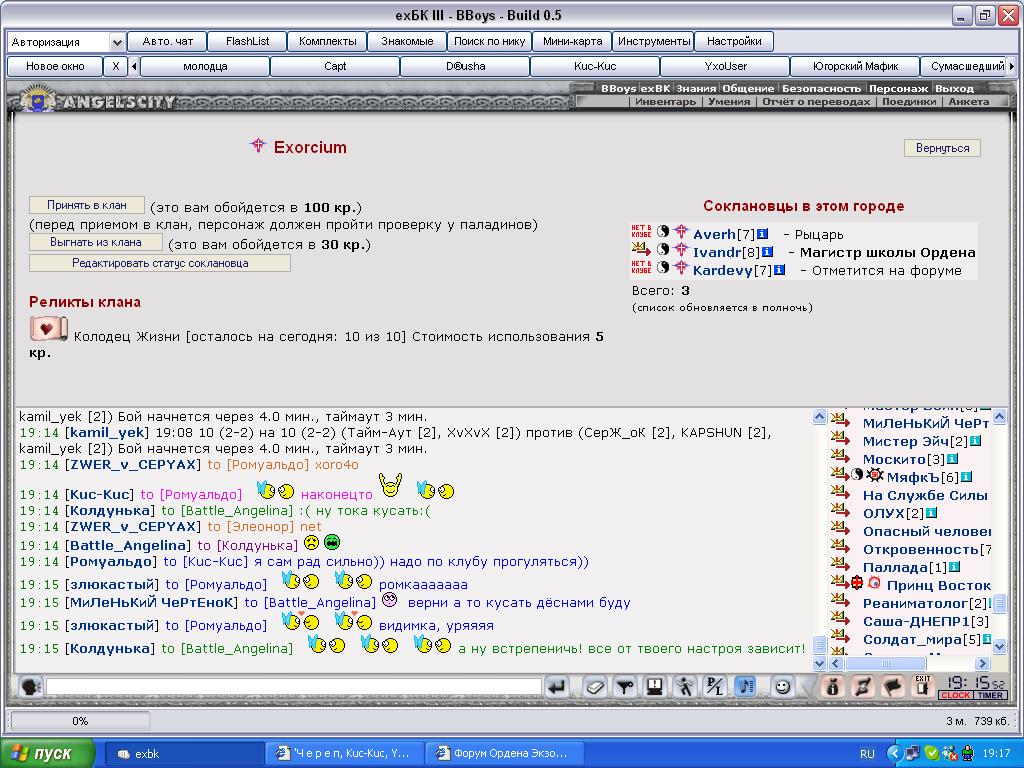Click the info icon next to ОЛУХ[2]
The image size is (1024, 768).
tap(932, 513)
